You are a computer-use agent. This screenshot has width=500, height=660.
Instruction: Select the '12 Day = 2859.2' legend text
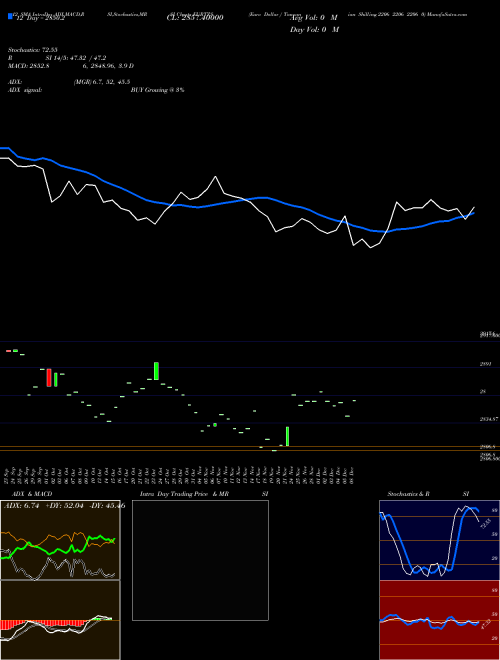pyautogui.click(x=40, y=18)
